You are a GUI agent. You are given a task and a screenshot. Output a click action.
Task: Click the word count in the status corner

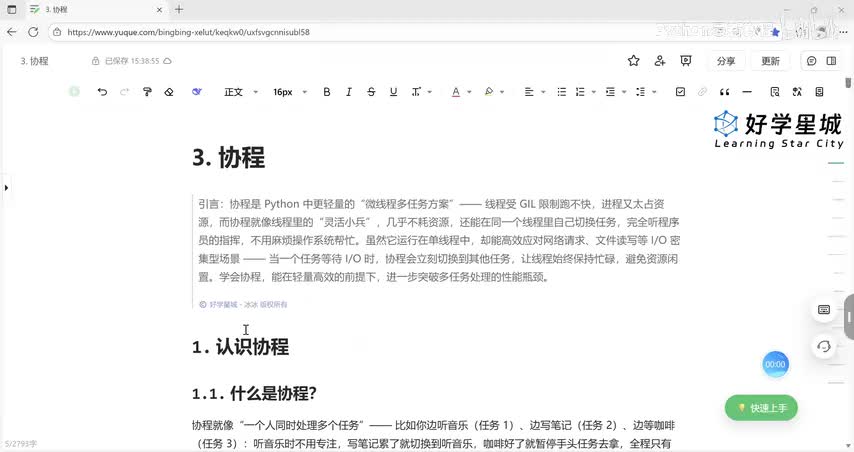pos(21,444)
